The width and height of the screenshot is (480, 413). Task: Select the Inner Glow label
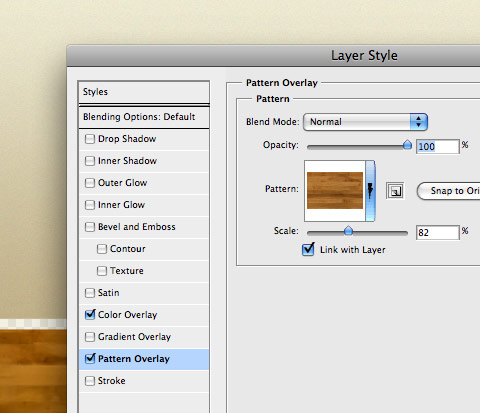point(121,205)
